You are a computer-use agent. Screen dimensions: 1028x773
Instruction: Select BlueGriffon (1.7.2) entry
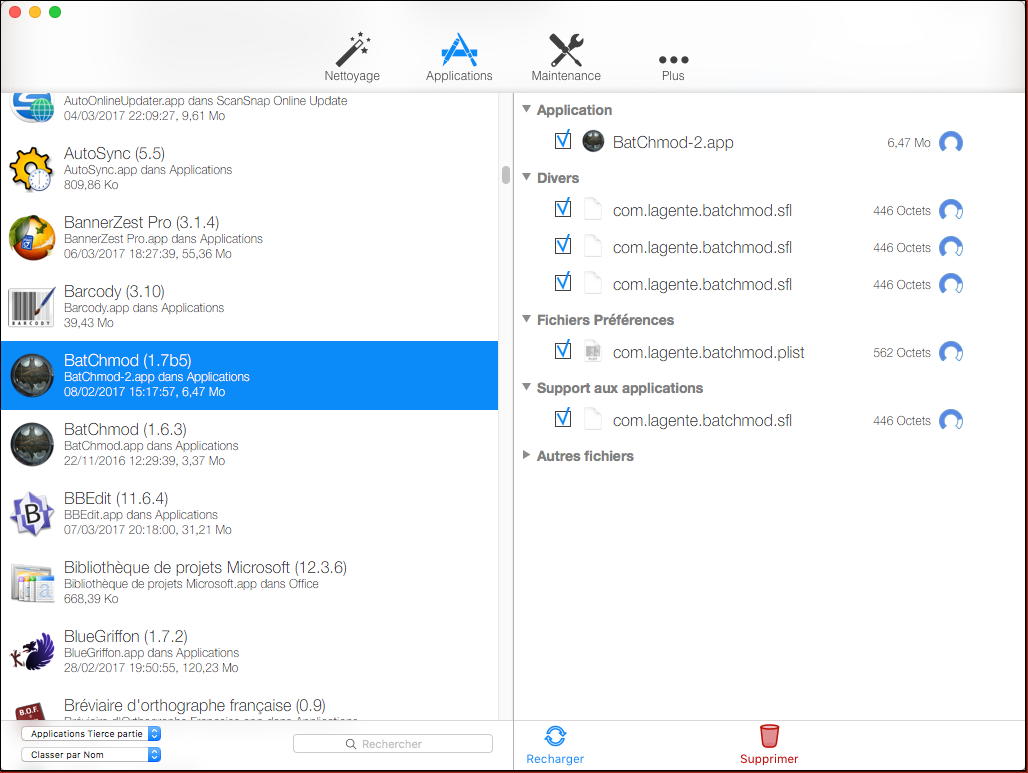(x=249, y=652)
